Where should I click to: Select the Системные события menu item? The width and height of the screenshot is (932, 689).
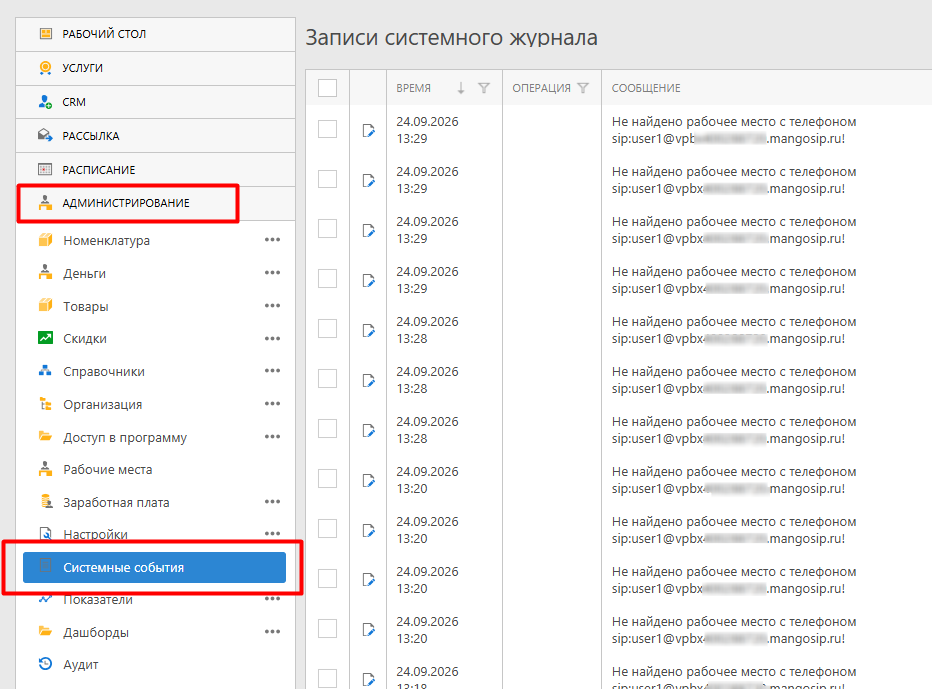(x=155, y=567)
